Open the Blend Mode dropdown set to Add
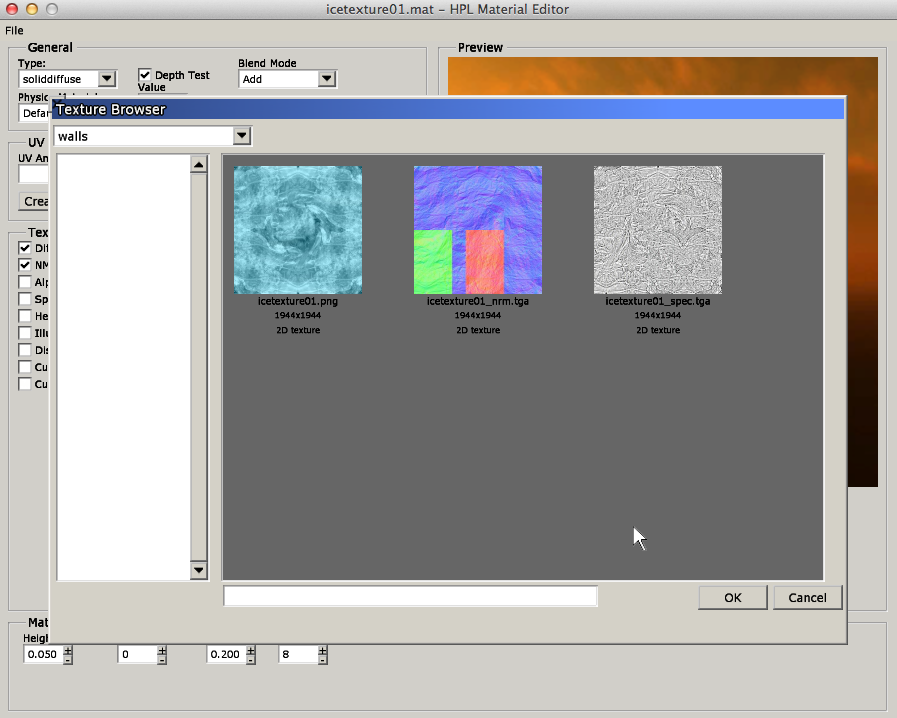 point(327,79)
